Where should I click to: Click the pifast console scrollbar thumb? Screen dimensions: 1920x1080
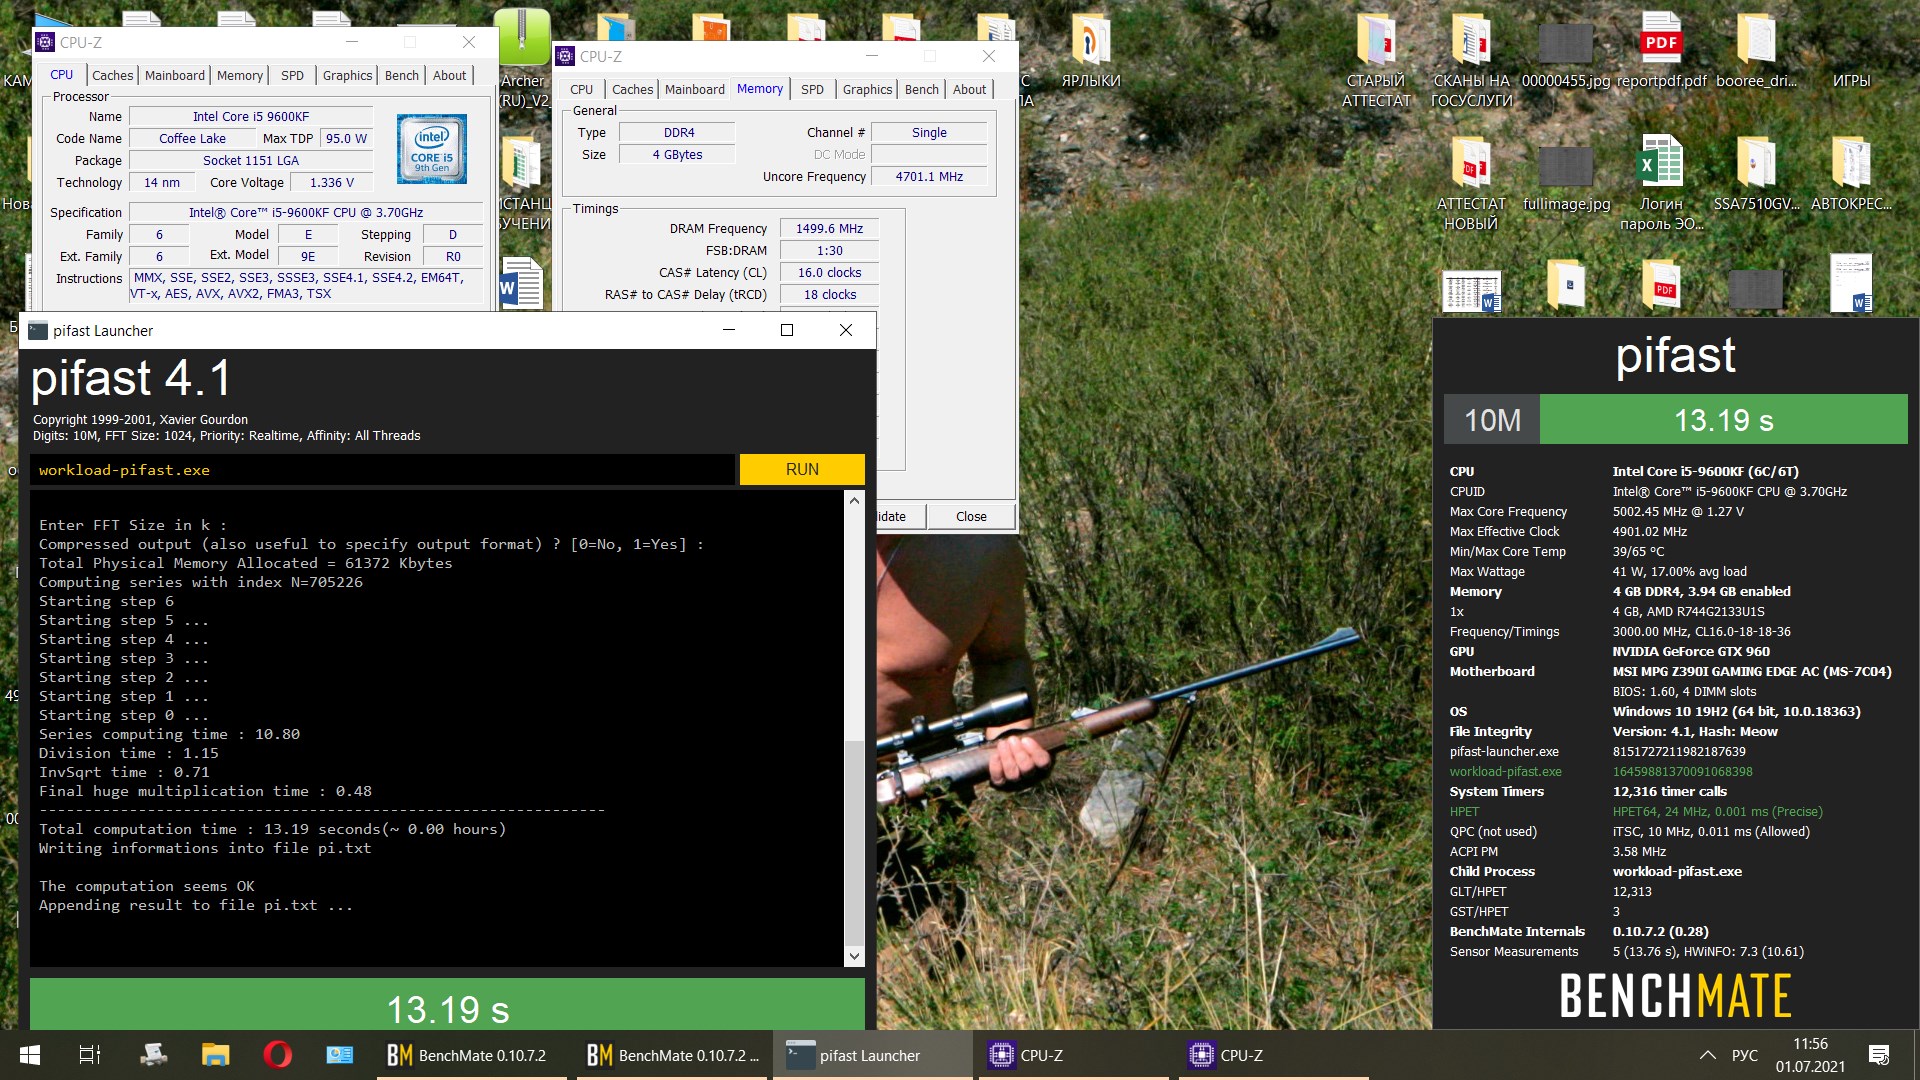(x=854, y=842)
